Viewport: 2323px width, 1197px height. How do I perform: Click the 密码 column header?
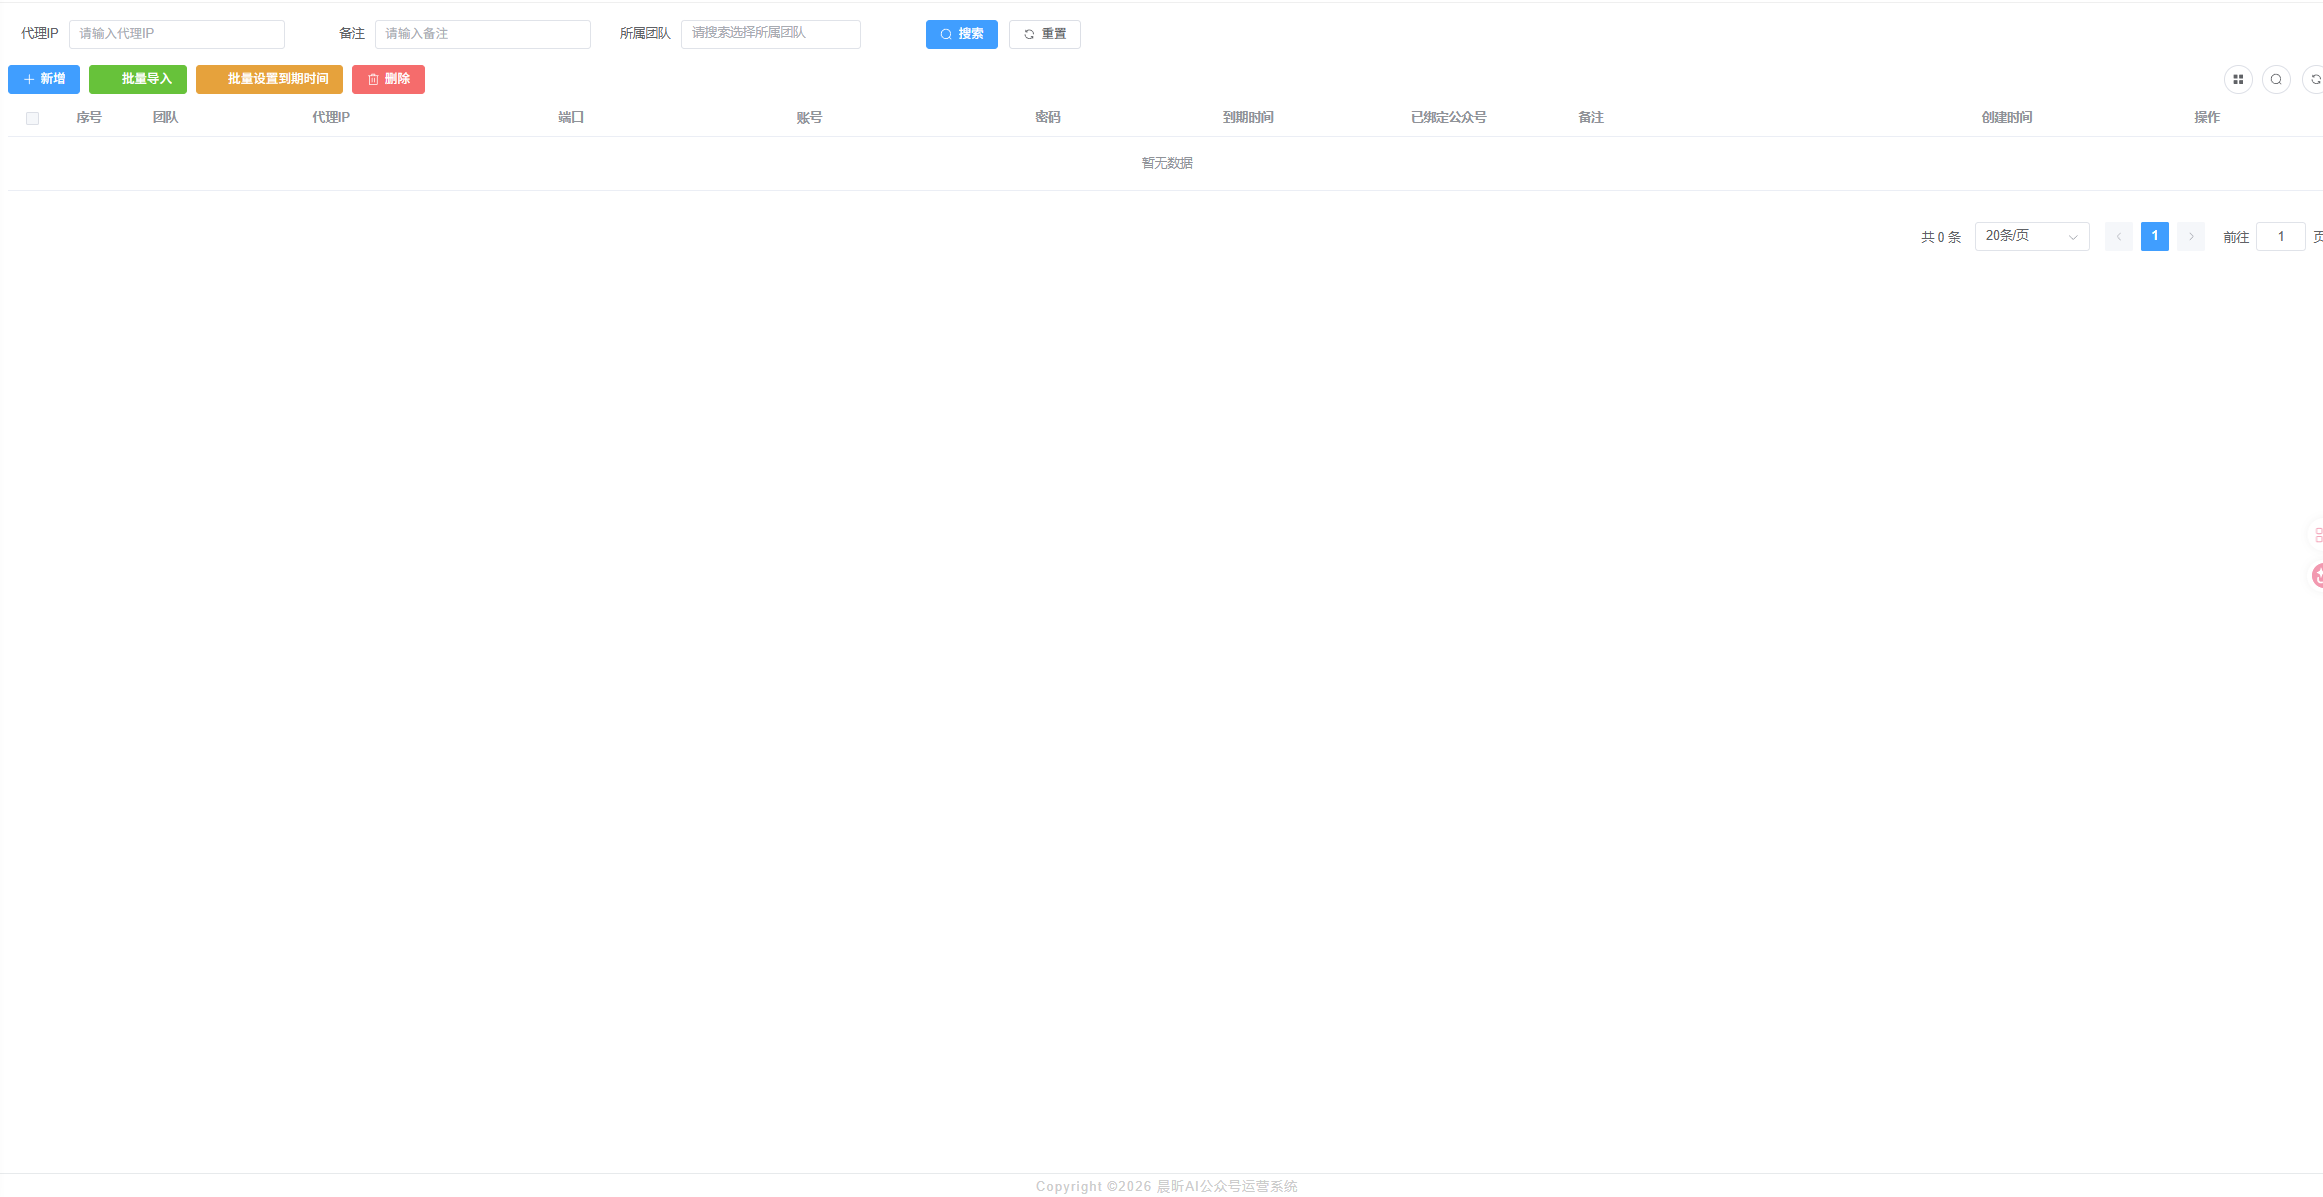tap(1048, 118)
